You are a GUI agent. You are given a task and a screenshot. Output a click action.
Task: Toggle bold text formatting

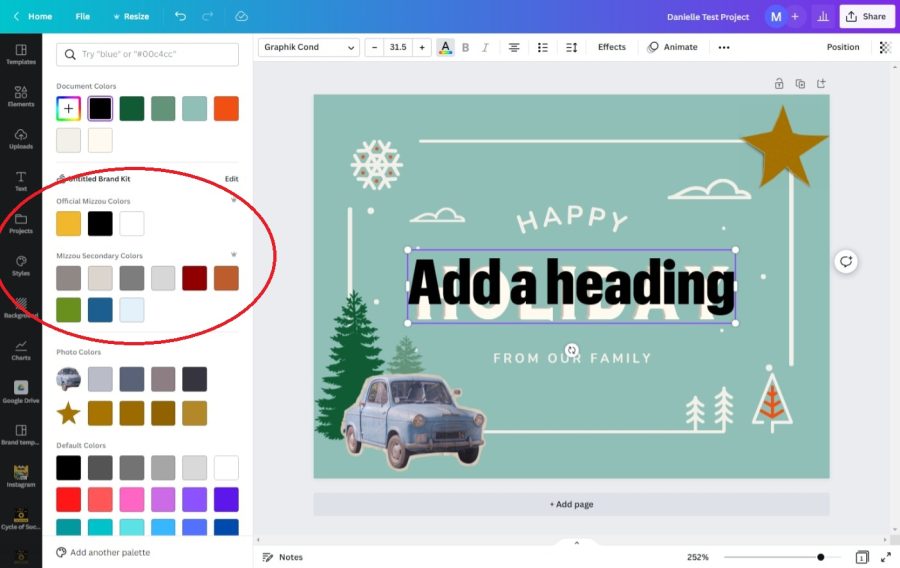tap(465, 47)
